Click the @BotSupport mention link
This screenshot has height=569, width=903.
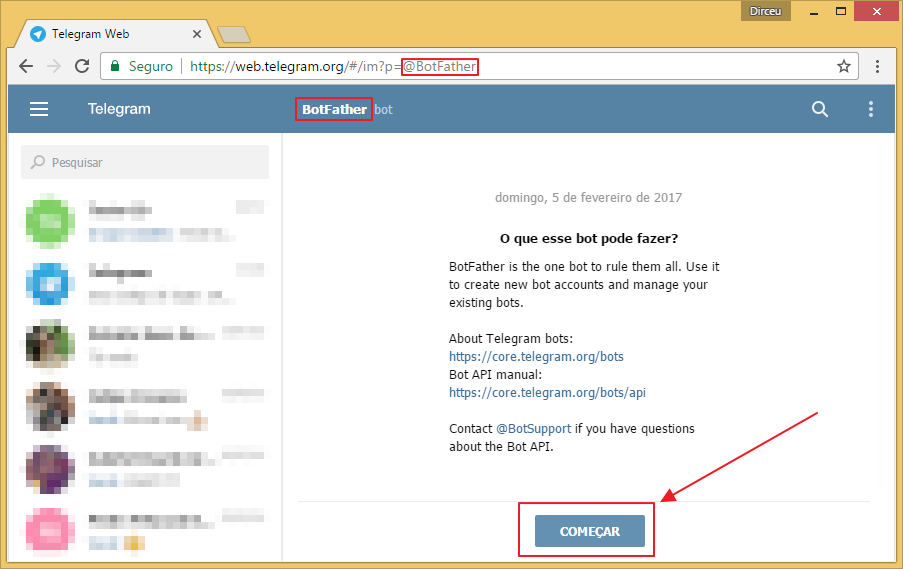(x=533, y=428)
